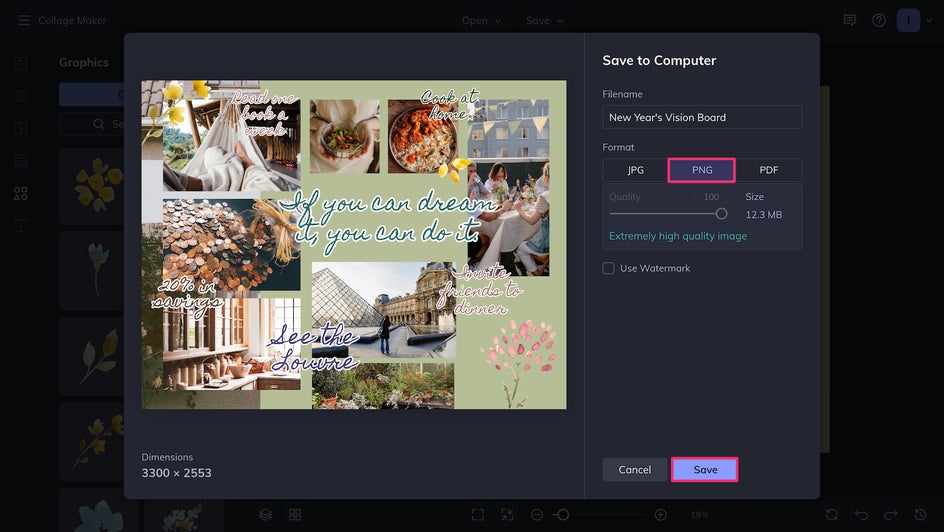Click the blue button below Graphics heading
The width and height of the screenshot is (944, 532).
point(92,94)
